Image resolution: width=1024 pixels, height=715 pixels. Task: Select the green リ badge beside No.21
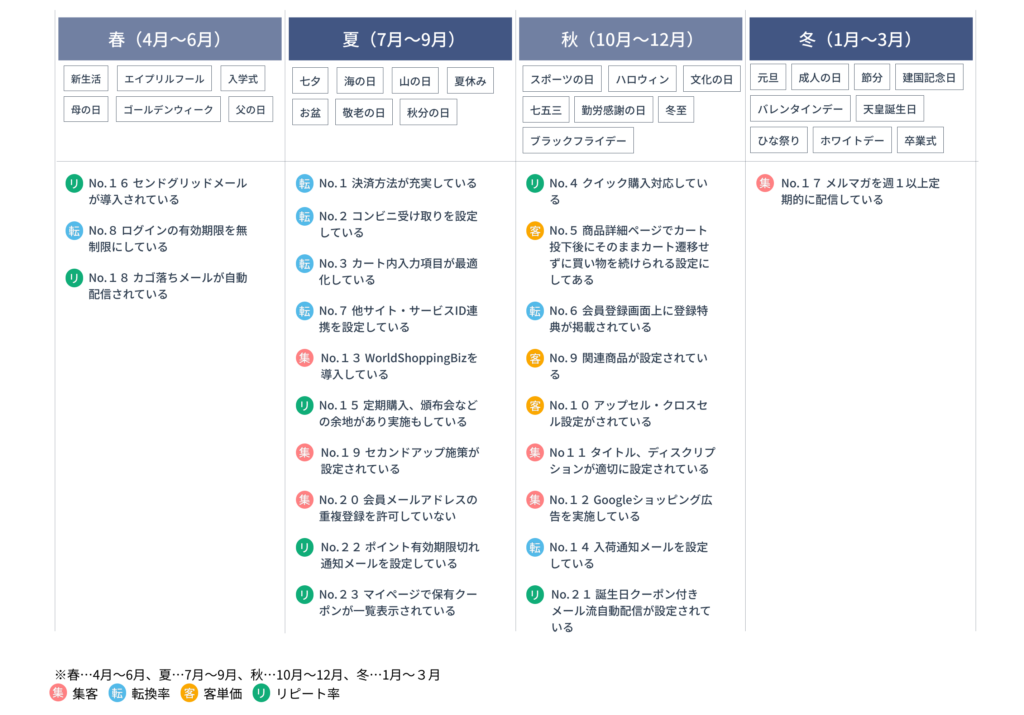pyautogui.click(x=535, y=594)
